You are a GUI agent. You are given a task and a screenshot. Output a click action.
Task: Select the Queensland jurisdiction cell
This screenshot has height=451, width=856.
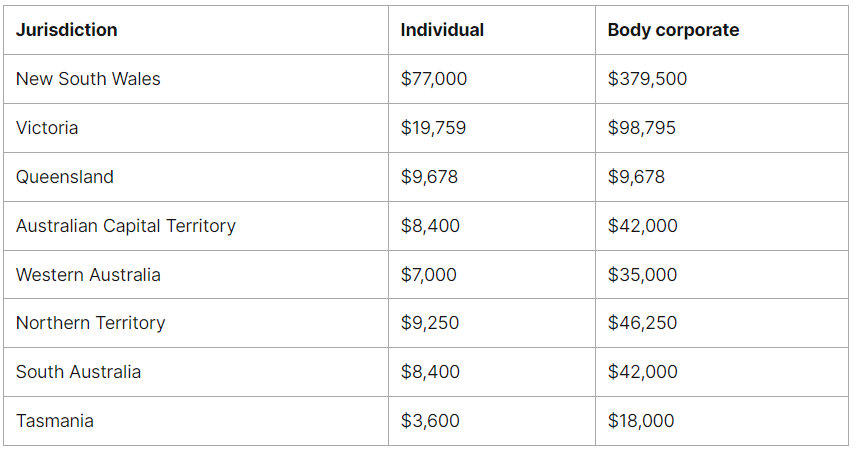65,177
